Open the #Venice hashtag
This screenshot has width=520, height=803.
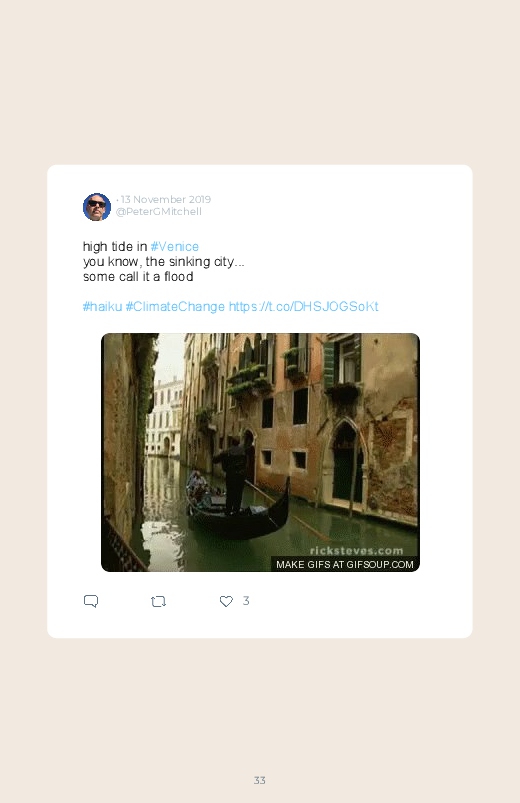point(175,246)
